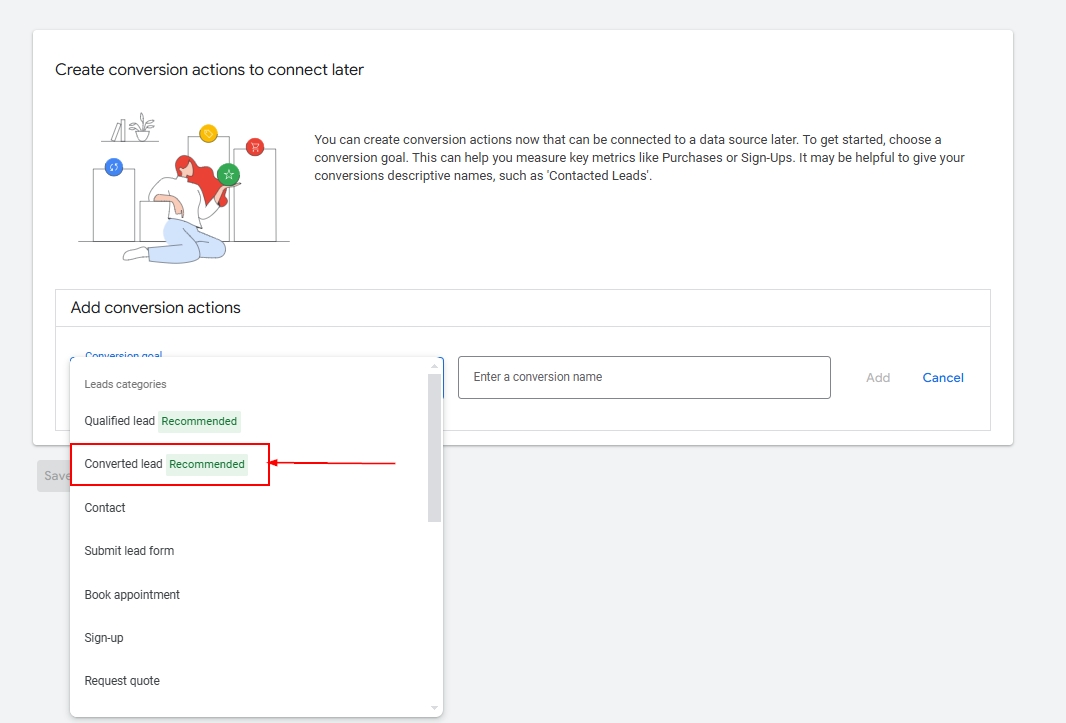
Task: Click the Enter a conversion name field
Action: (644, 378)
